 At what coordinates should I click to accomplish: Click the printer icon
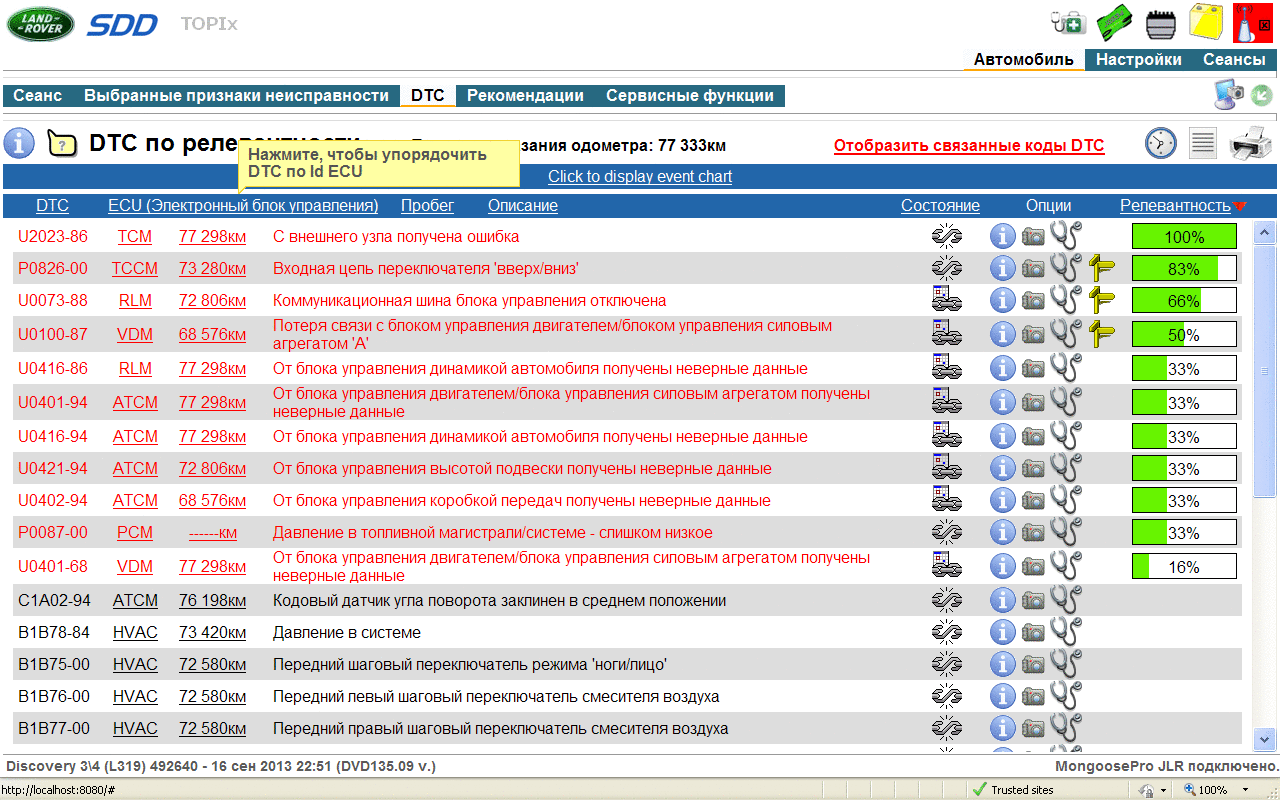coord(1250,144)
